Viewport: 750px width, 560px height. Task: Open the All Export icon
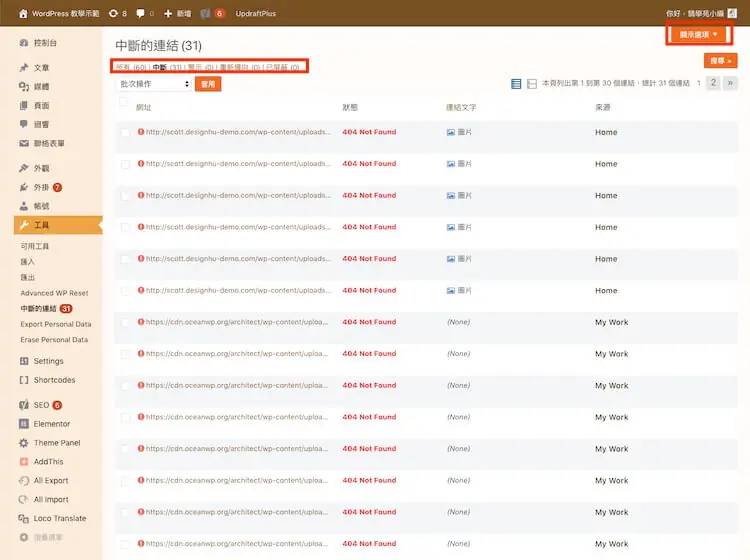(23, 480)
